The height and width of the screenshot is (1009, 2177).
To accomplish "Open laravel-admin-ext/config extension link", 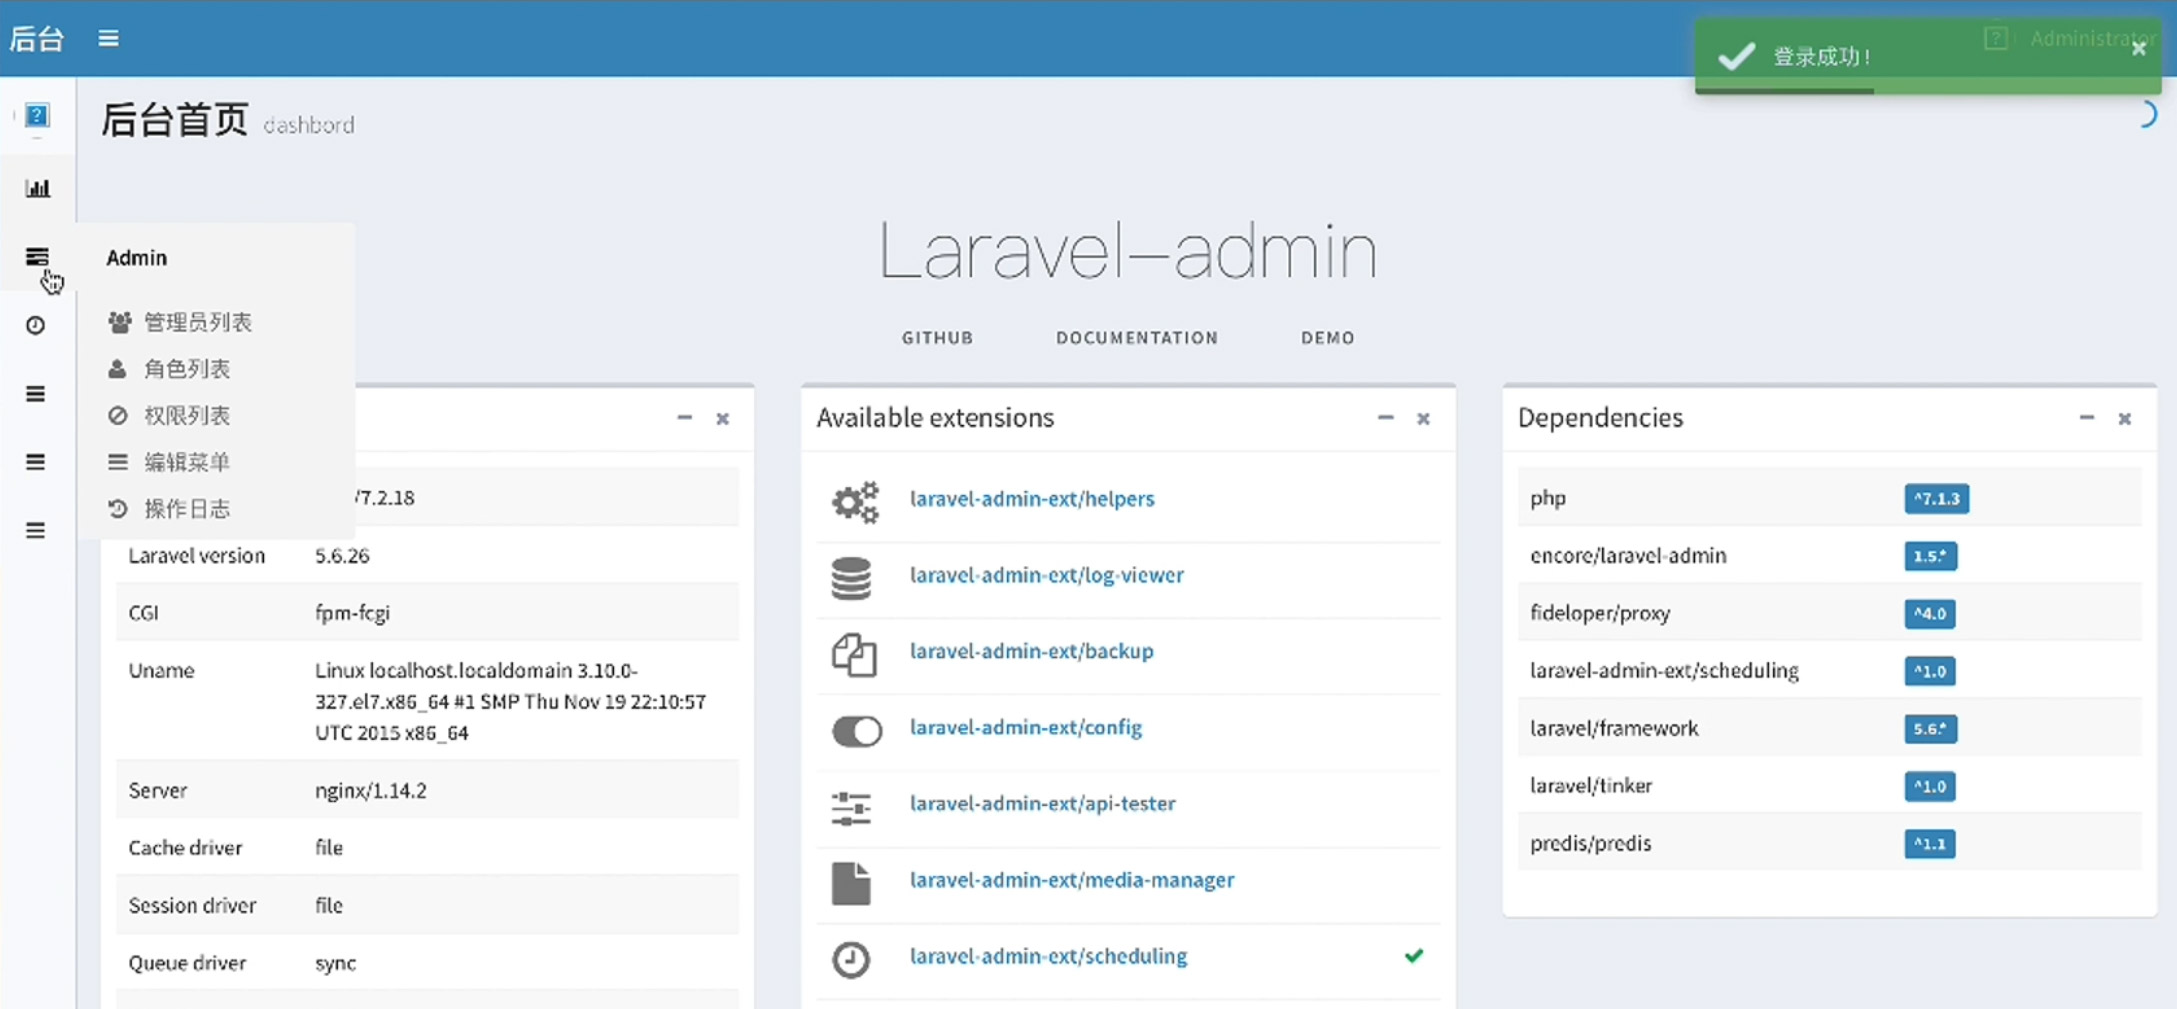I will pos(1026,728).
